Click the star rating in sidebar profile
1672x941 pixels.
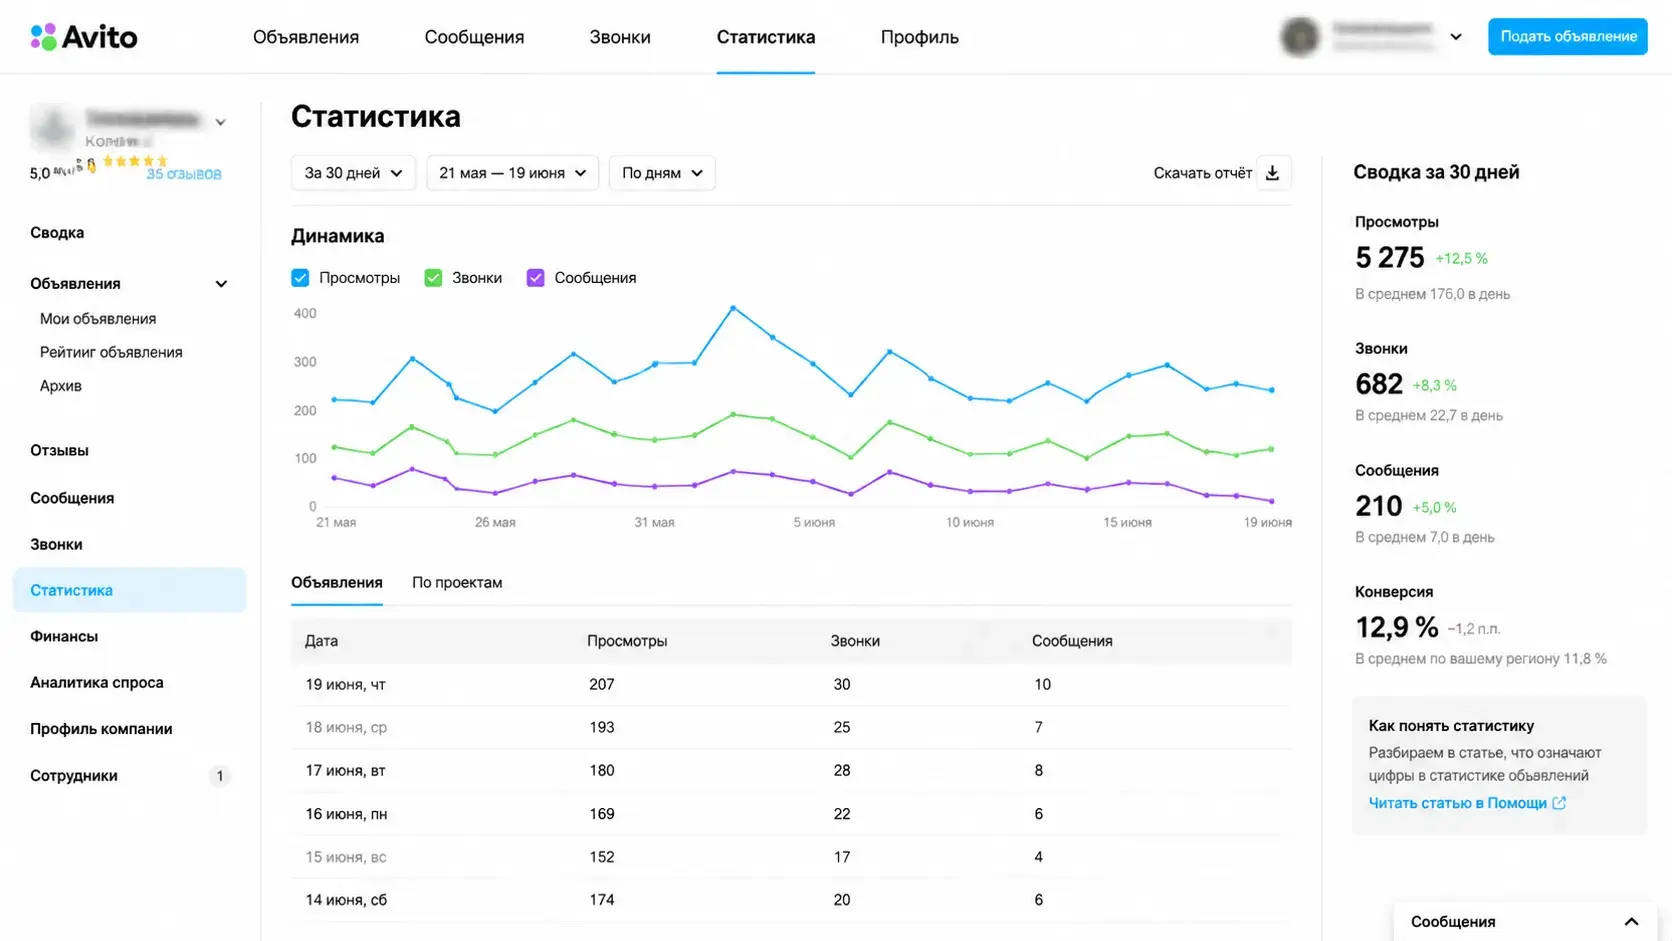click(135, 161)
